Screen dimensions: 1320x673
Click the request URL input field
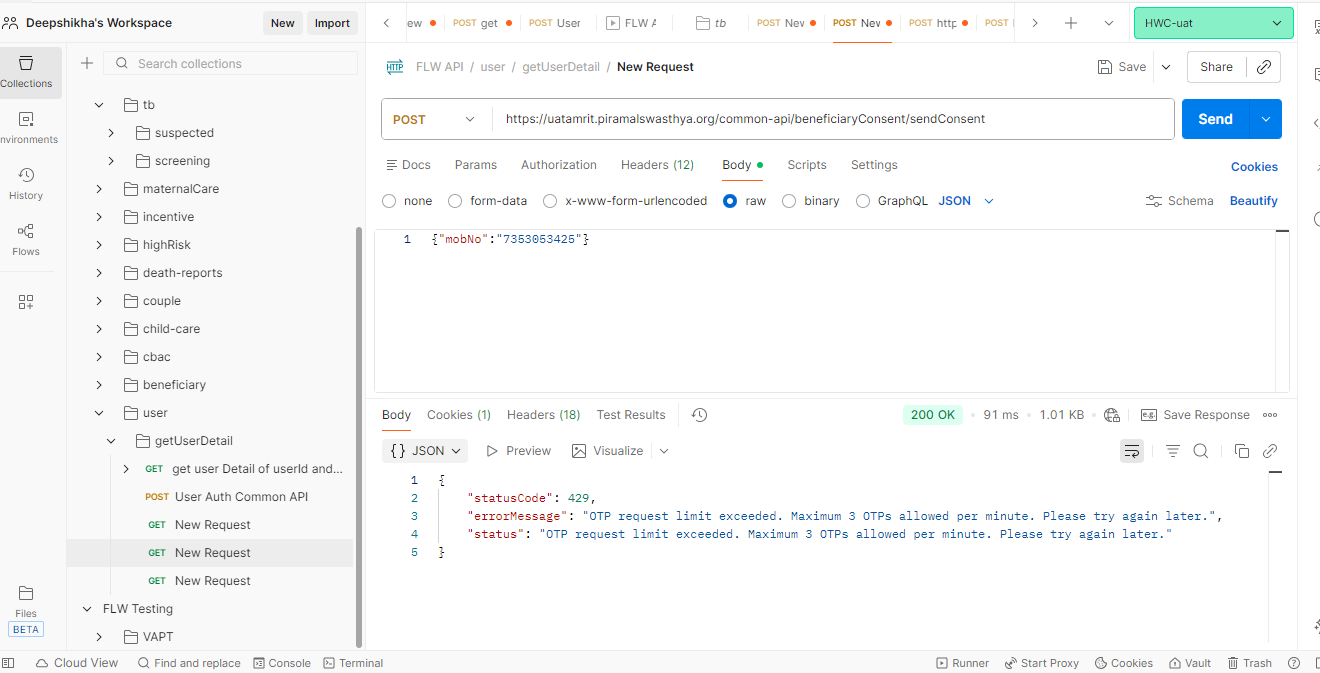pos(830,119)
